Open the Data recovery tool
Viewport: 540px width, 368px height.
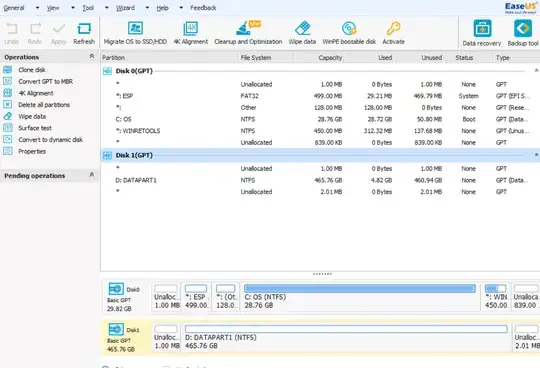point(482,33)
